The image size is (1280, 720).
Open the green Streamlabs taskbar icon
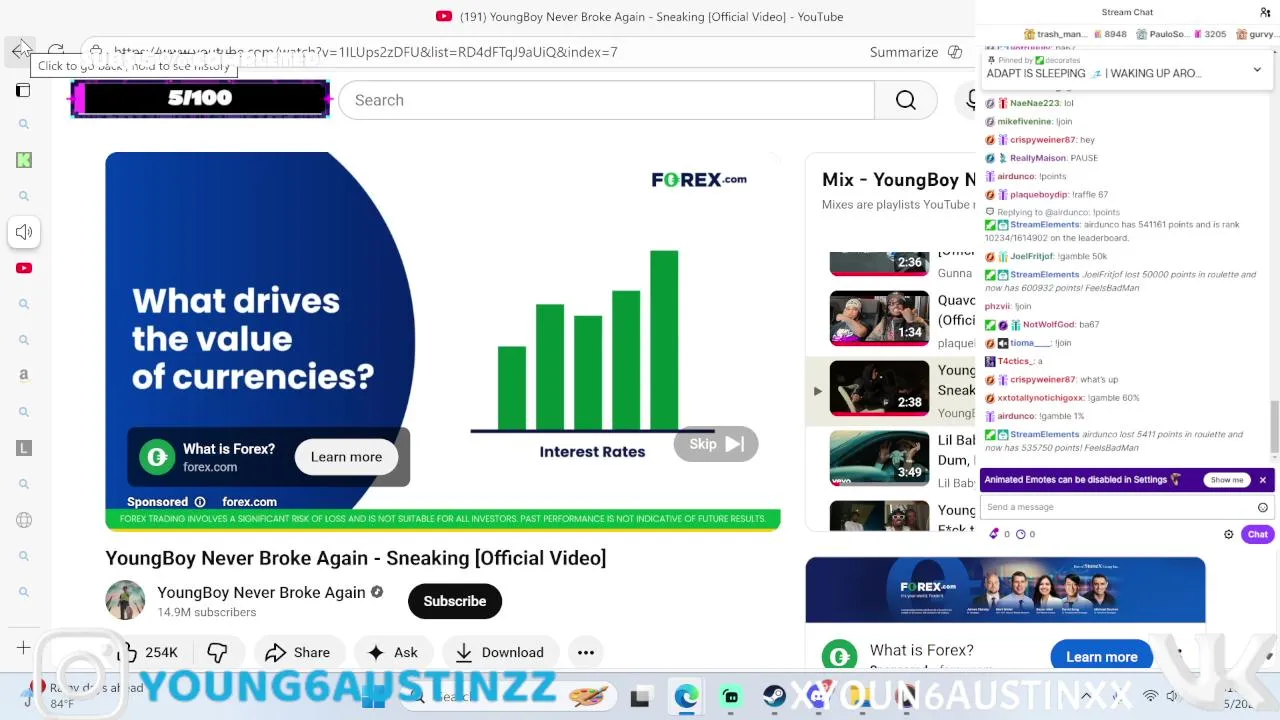point(731,697)
